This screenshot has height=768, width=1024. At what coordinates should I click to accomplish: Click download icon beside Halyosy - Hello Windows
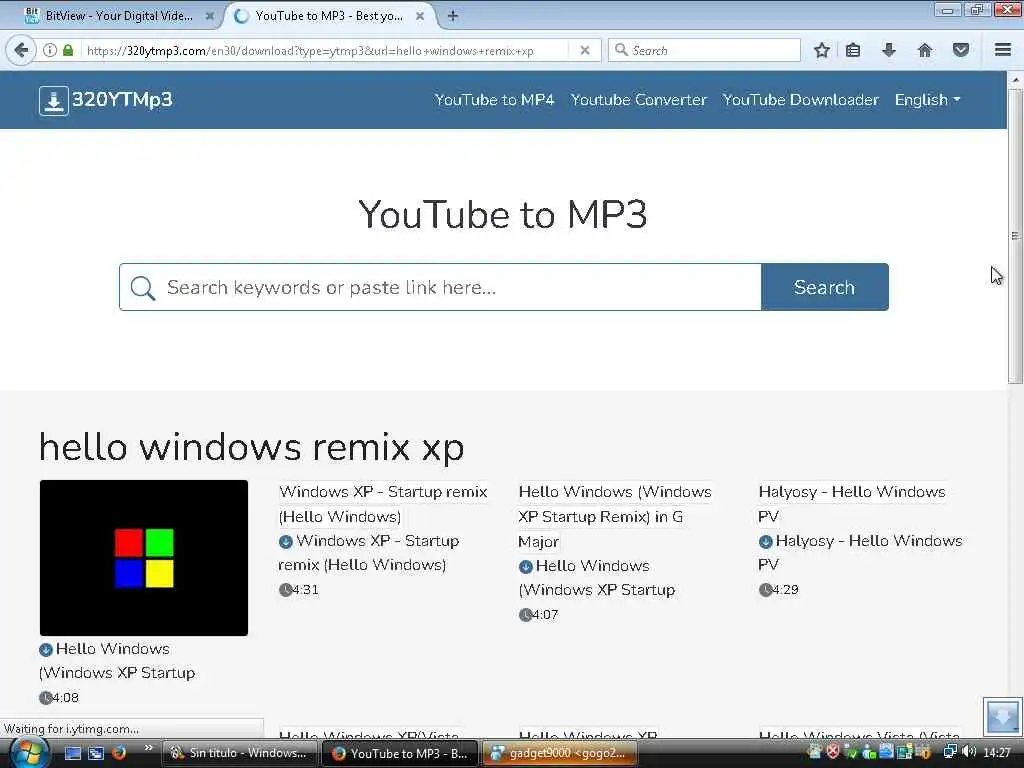(765, 541)
